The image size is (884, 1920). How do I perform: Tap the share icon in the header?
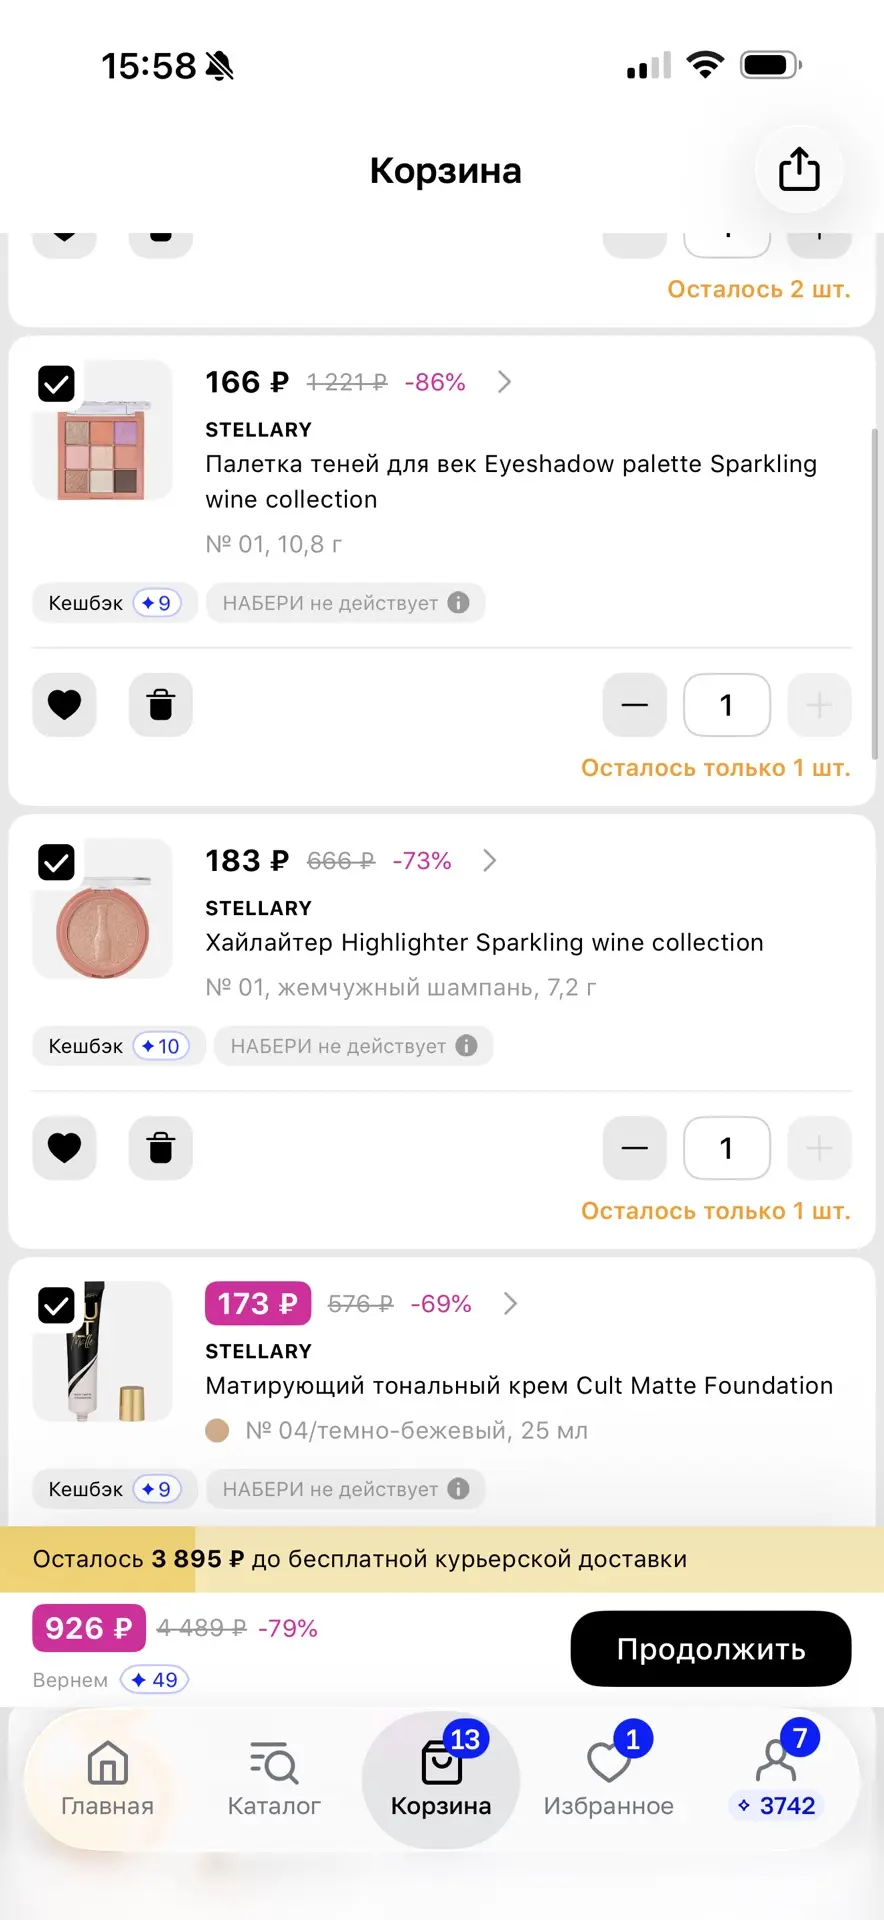[x=799, y=169]
